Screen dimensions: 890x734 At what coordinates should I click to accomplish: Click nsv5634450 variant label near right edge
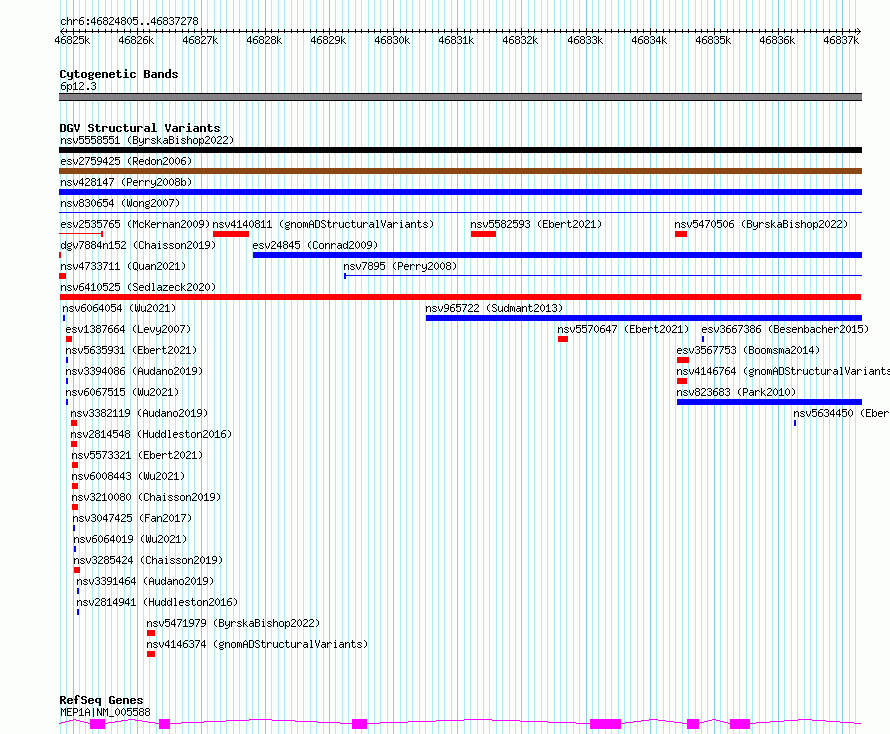coord(841,413)
